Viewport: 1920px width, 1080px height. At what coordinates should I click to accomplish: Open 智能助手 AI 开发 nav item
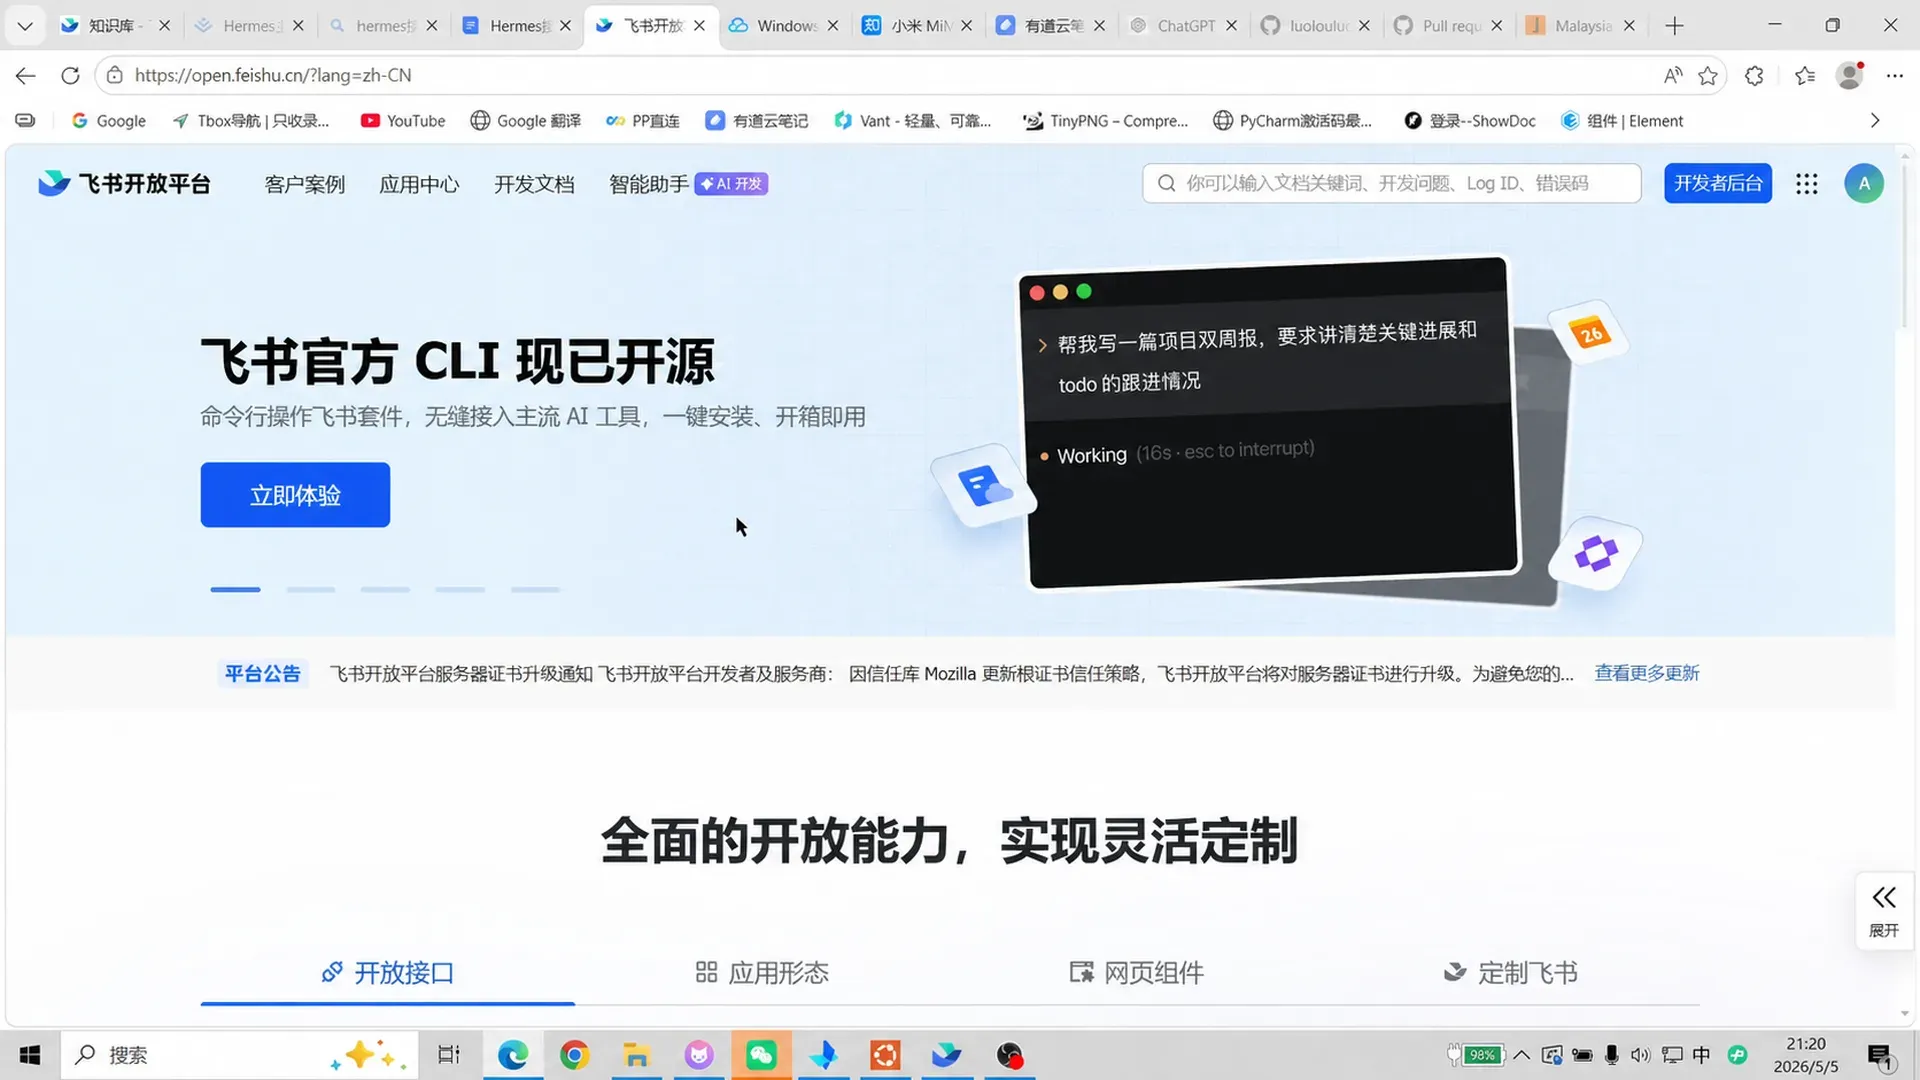tap(688, 184)
